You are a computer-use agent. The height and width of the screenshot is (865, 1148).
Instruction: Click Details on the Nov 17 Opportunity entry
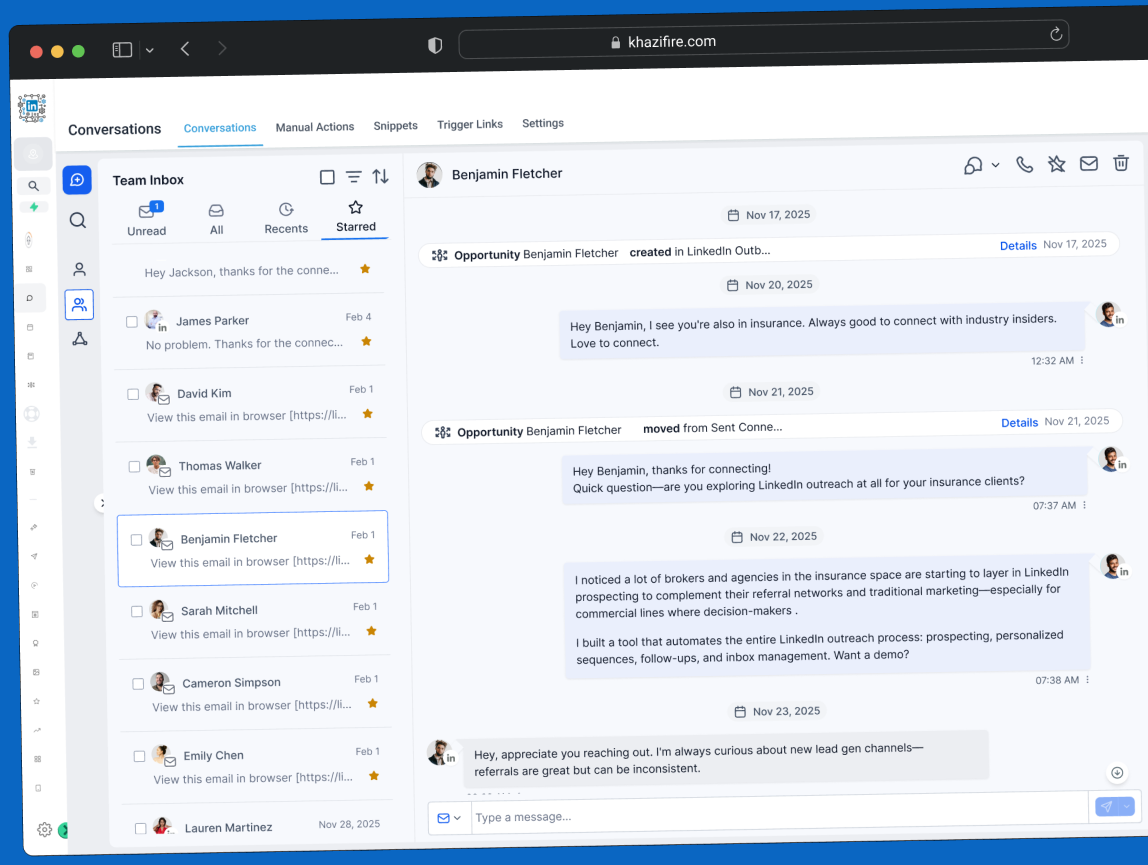[x=1018, y=245]
